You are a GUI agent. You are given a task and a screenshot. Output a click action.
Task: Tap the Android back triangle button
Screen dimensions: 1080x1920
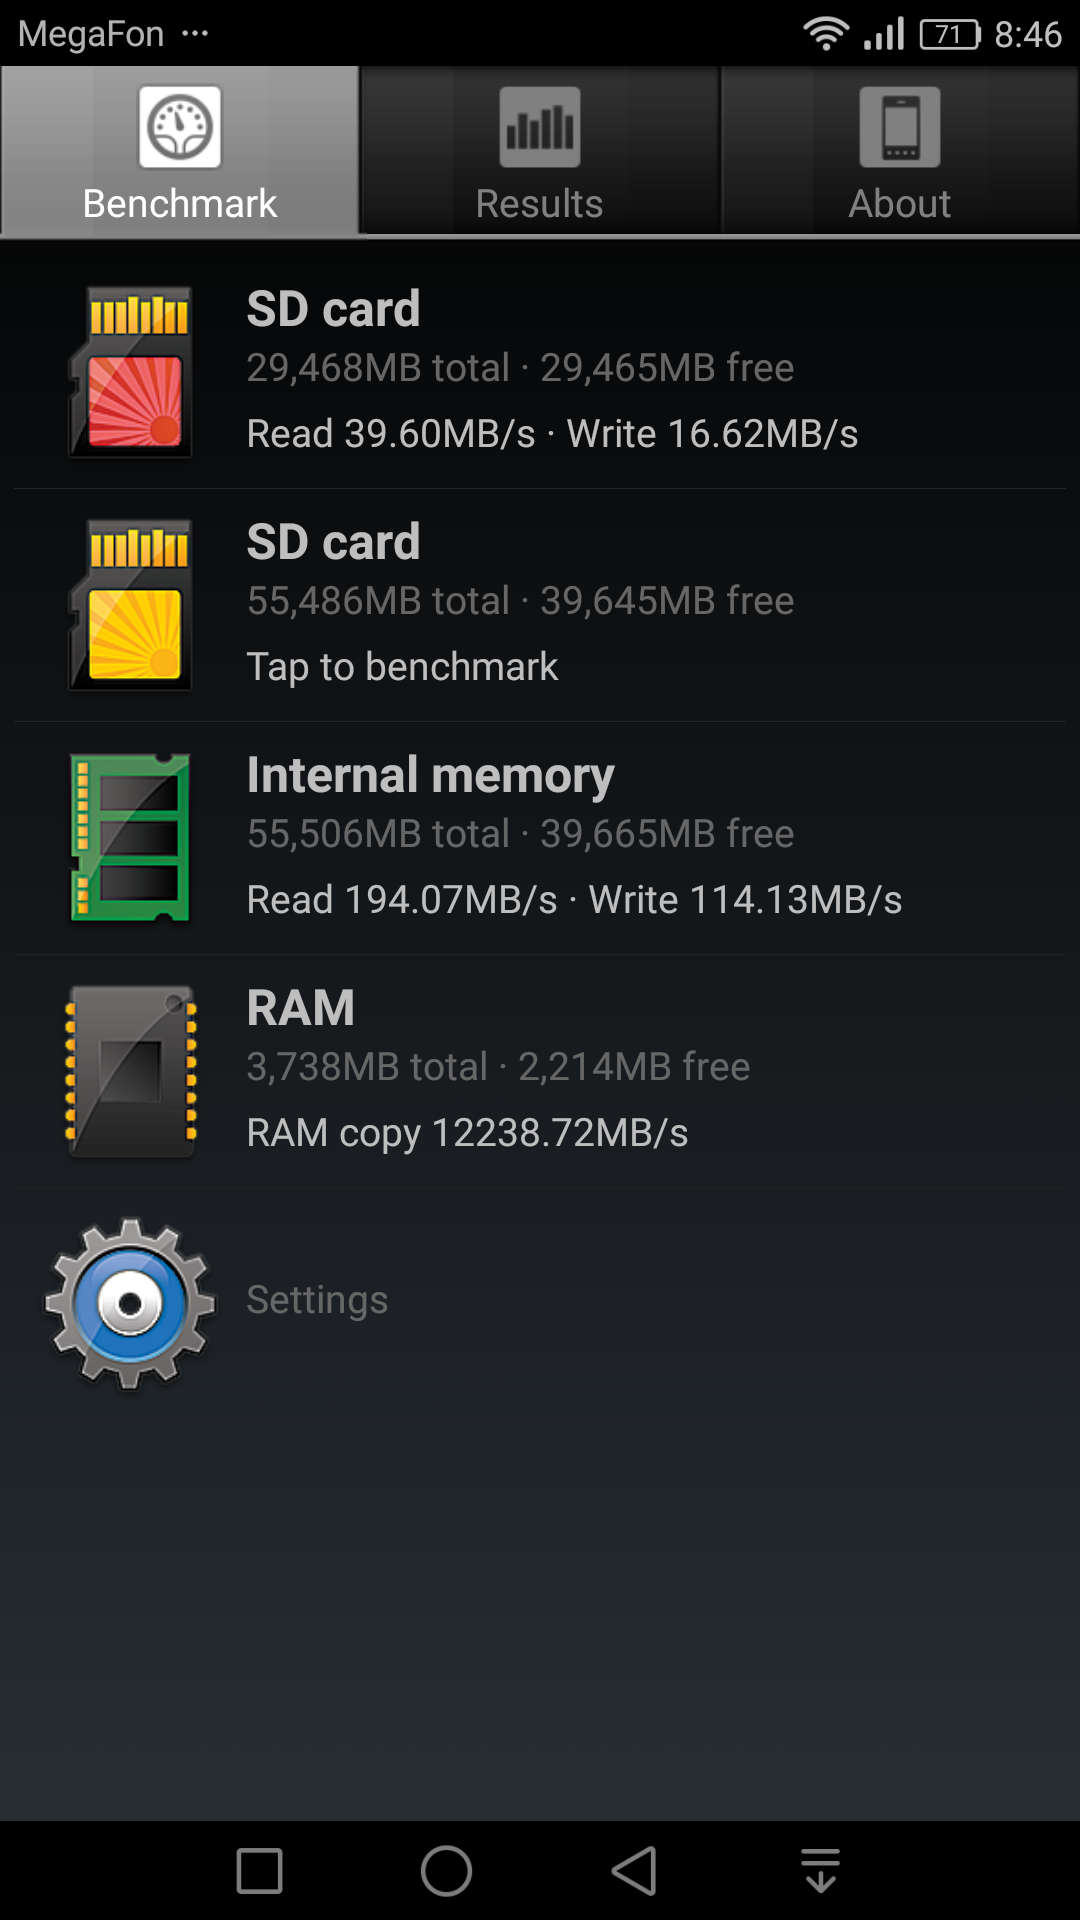(634, 1871)
